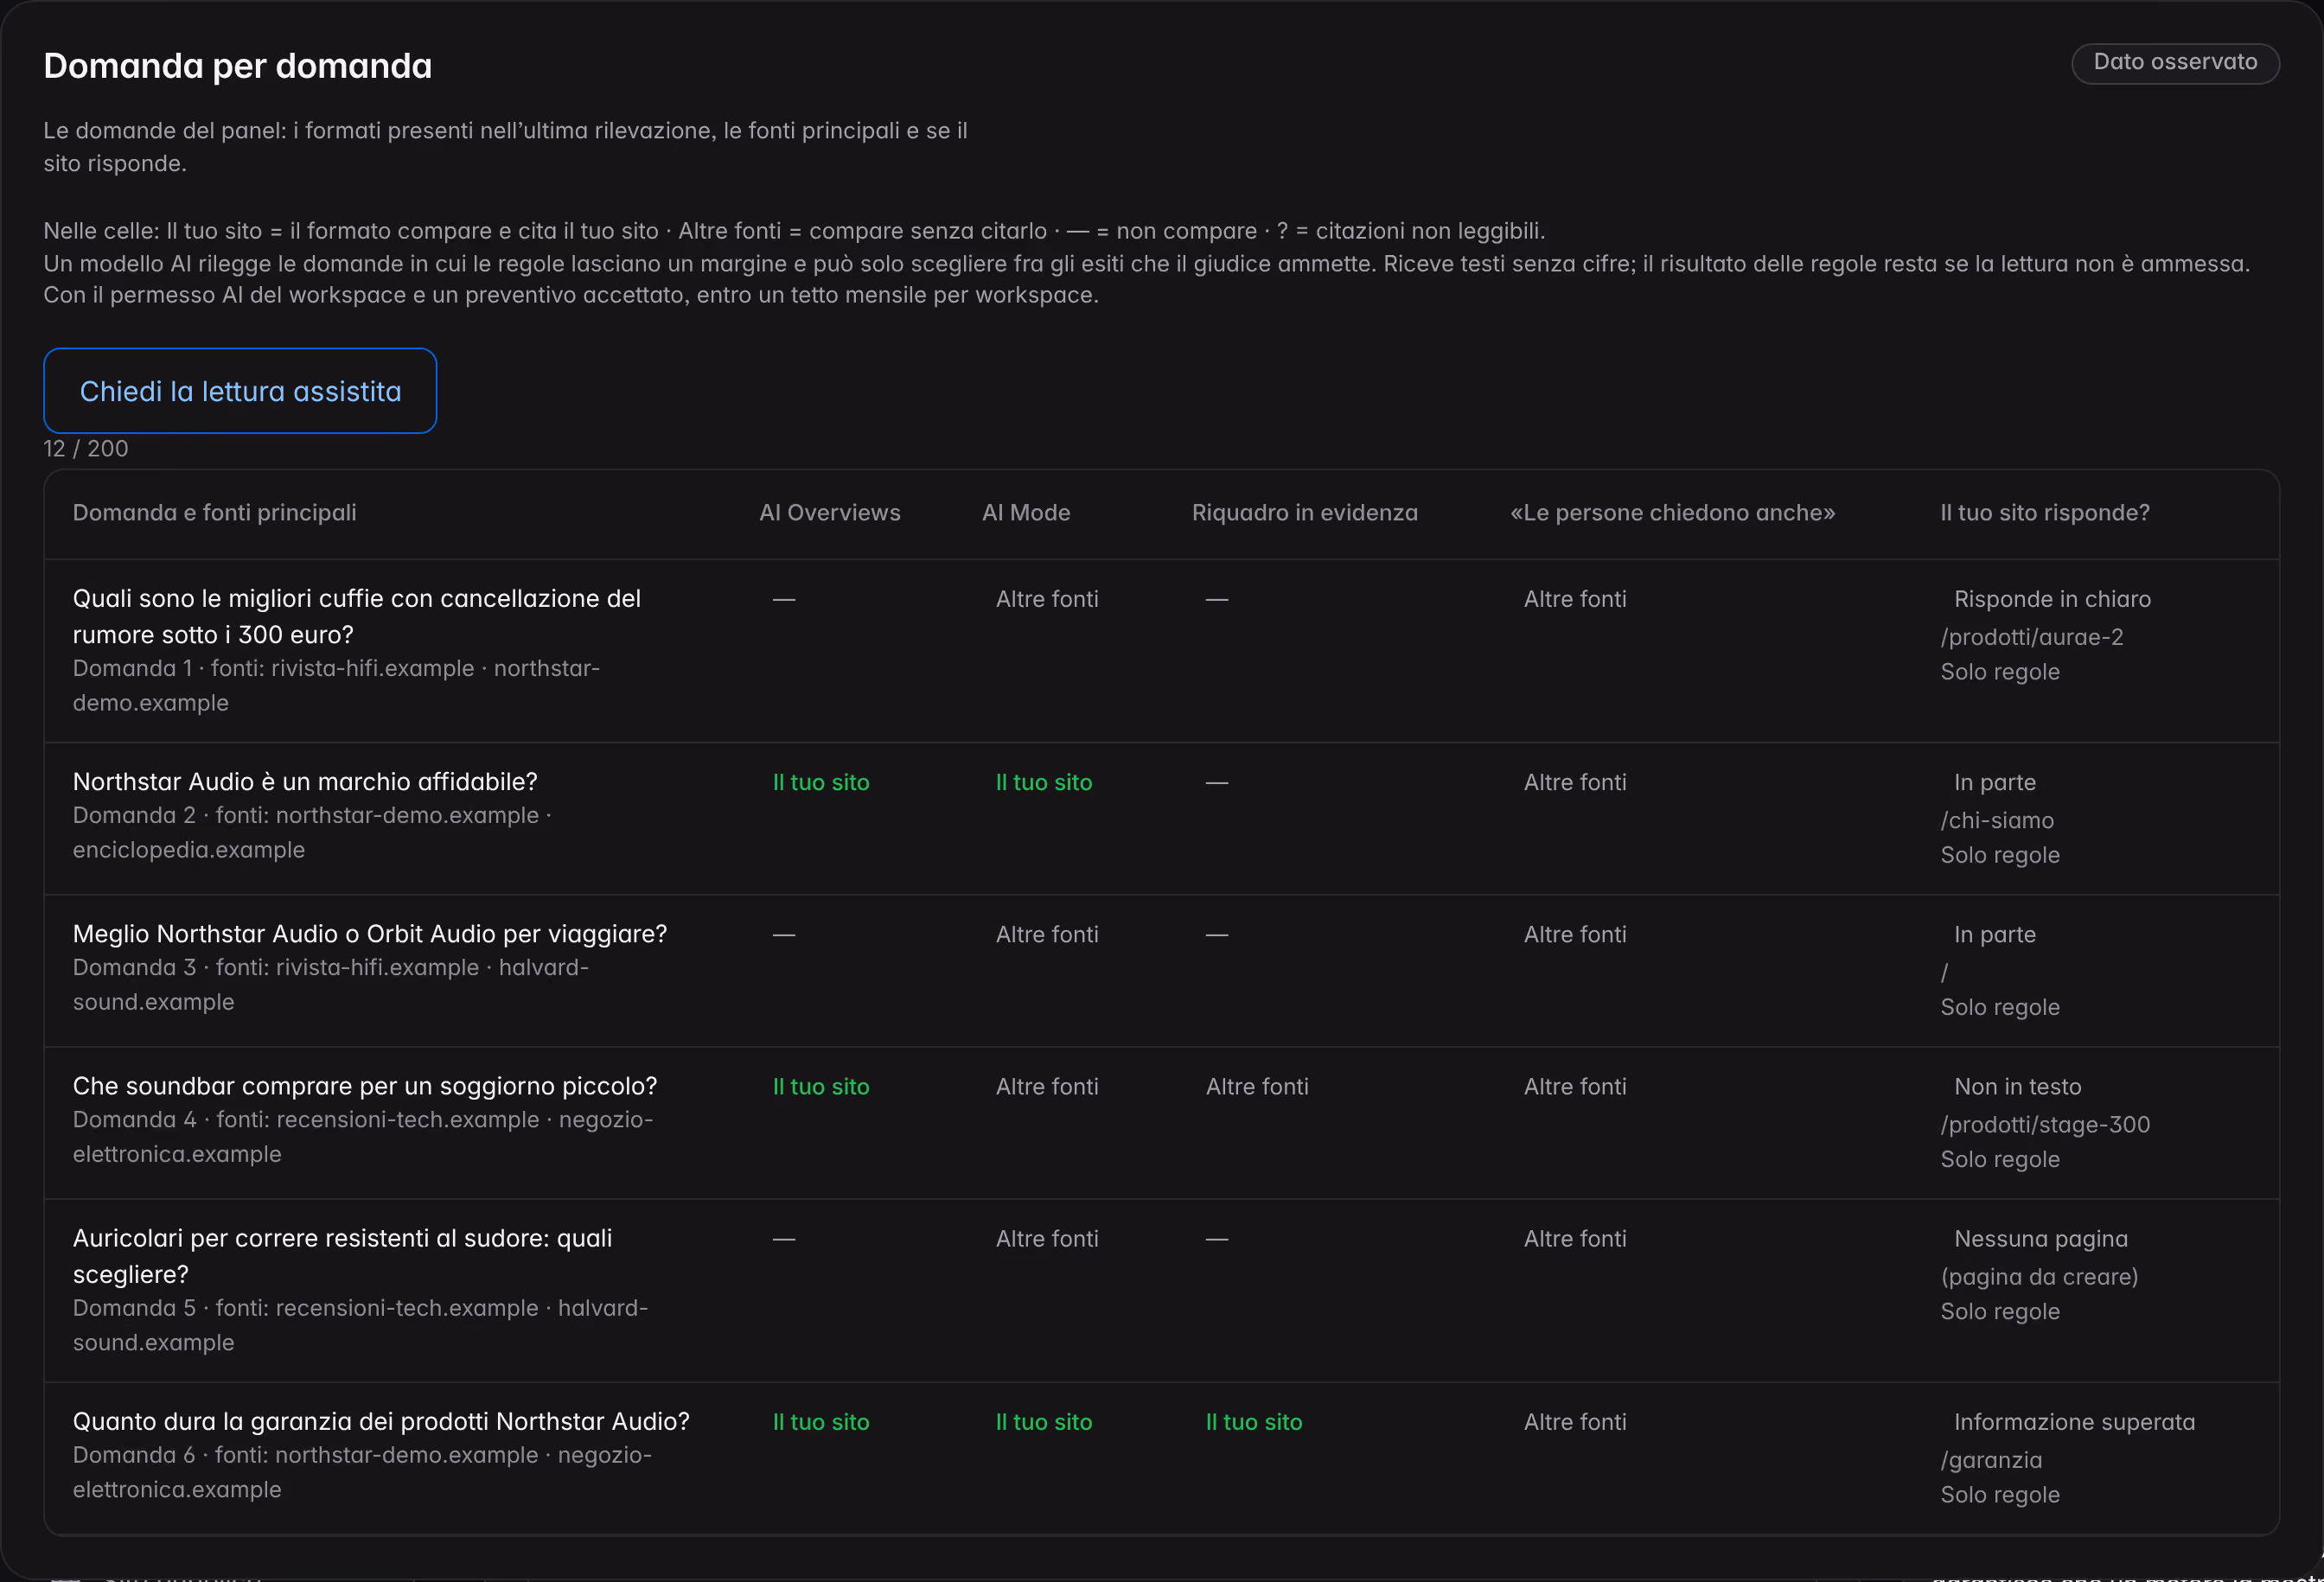2324x1582 pixels.
Task: Click Domanda 5 source line recensioni-tech.example
Action: (360, 1325)
